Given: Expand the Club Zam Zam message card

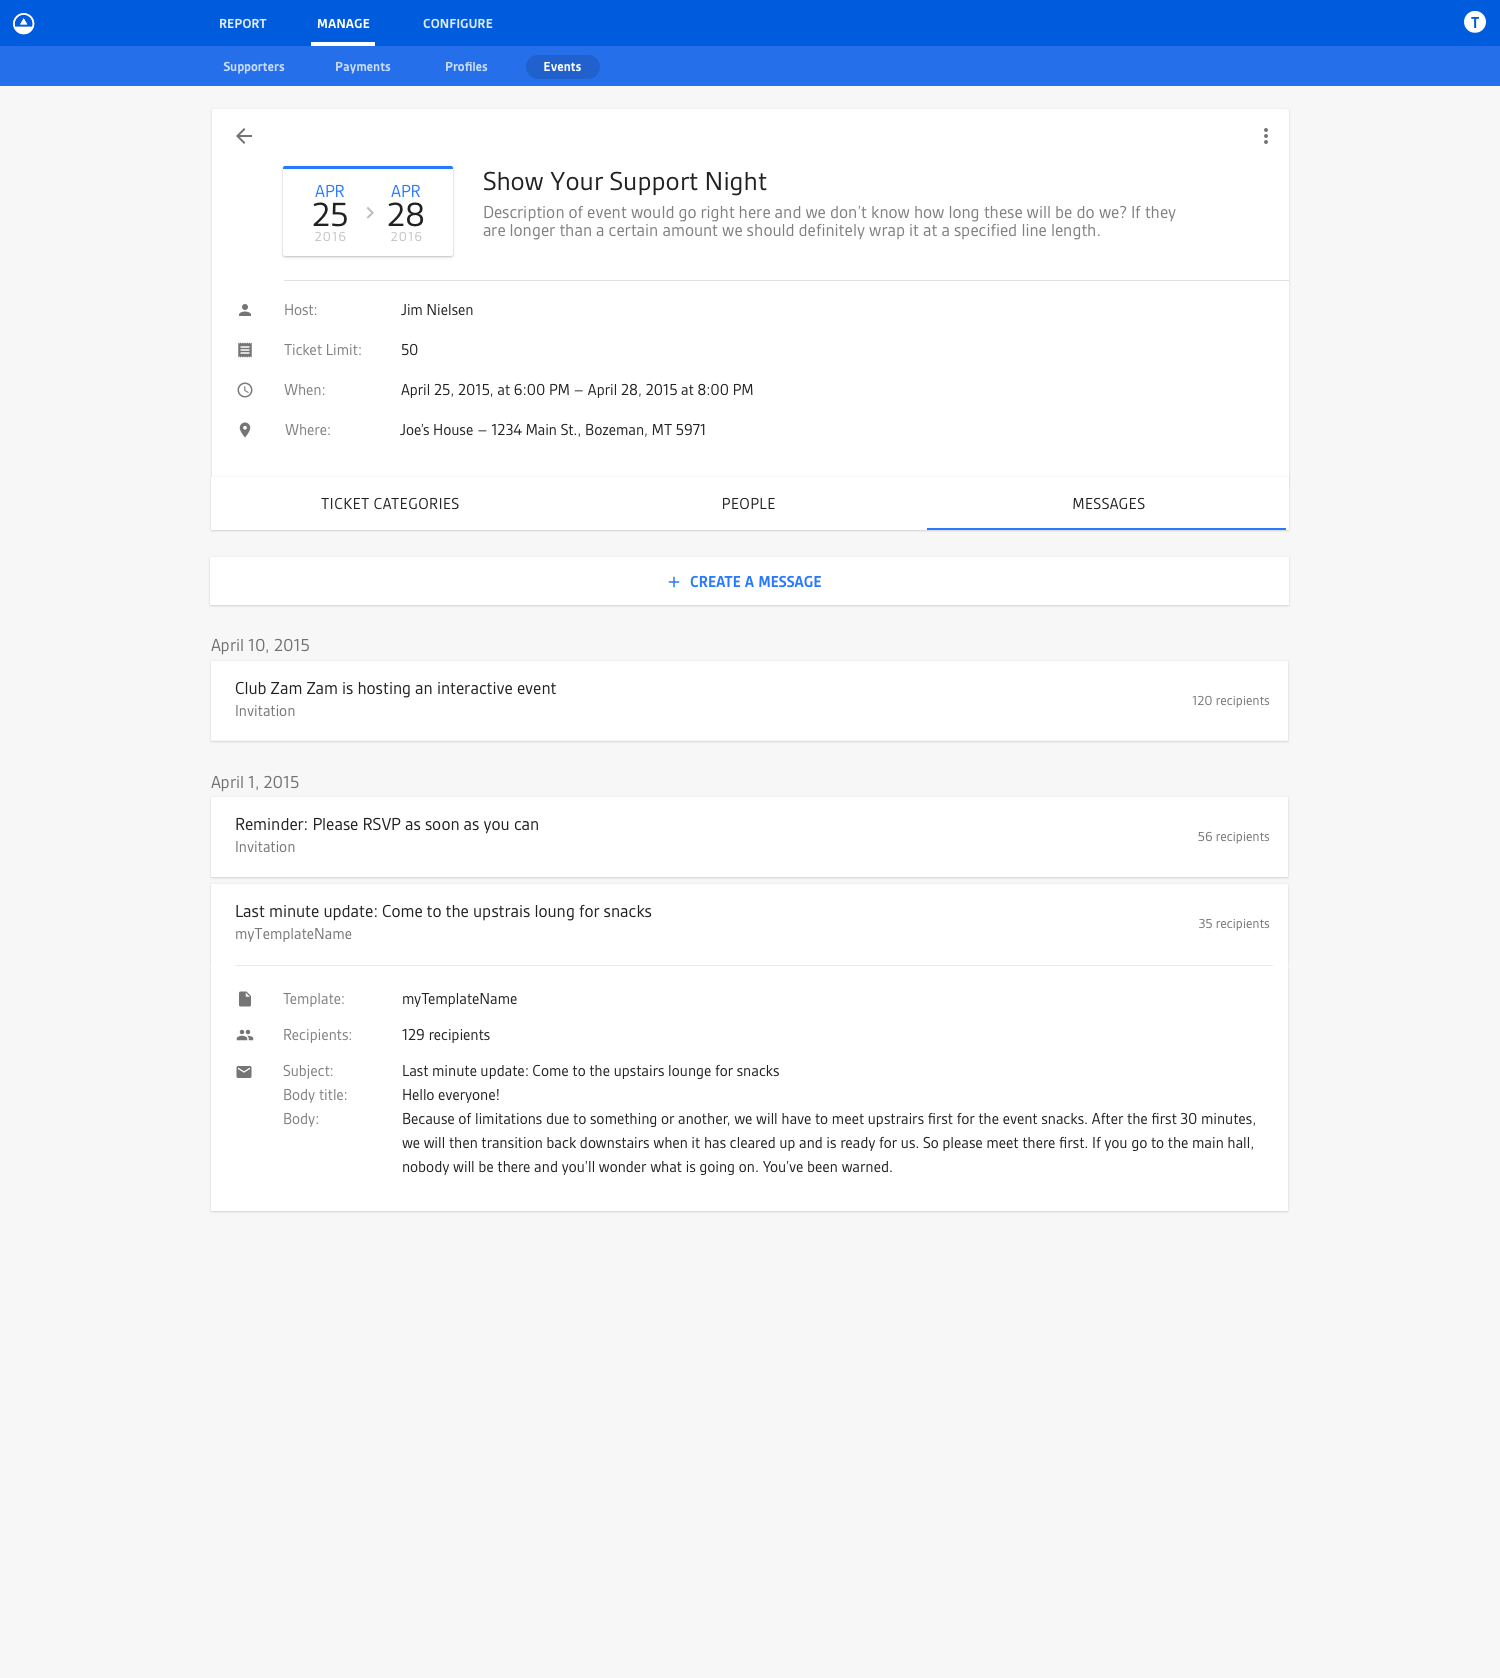Looking at the screenshot, I should [749, 701].
